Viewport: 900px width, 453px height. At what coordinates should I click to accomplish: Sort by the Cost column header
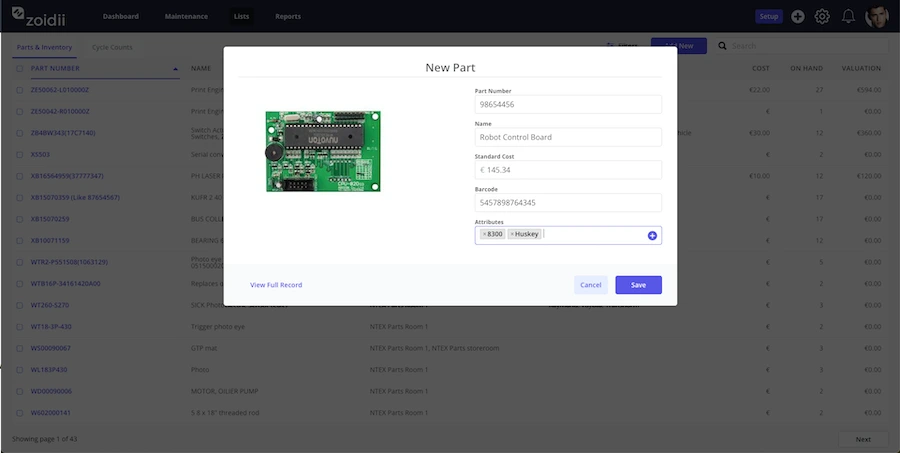tap(761, 68)
